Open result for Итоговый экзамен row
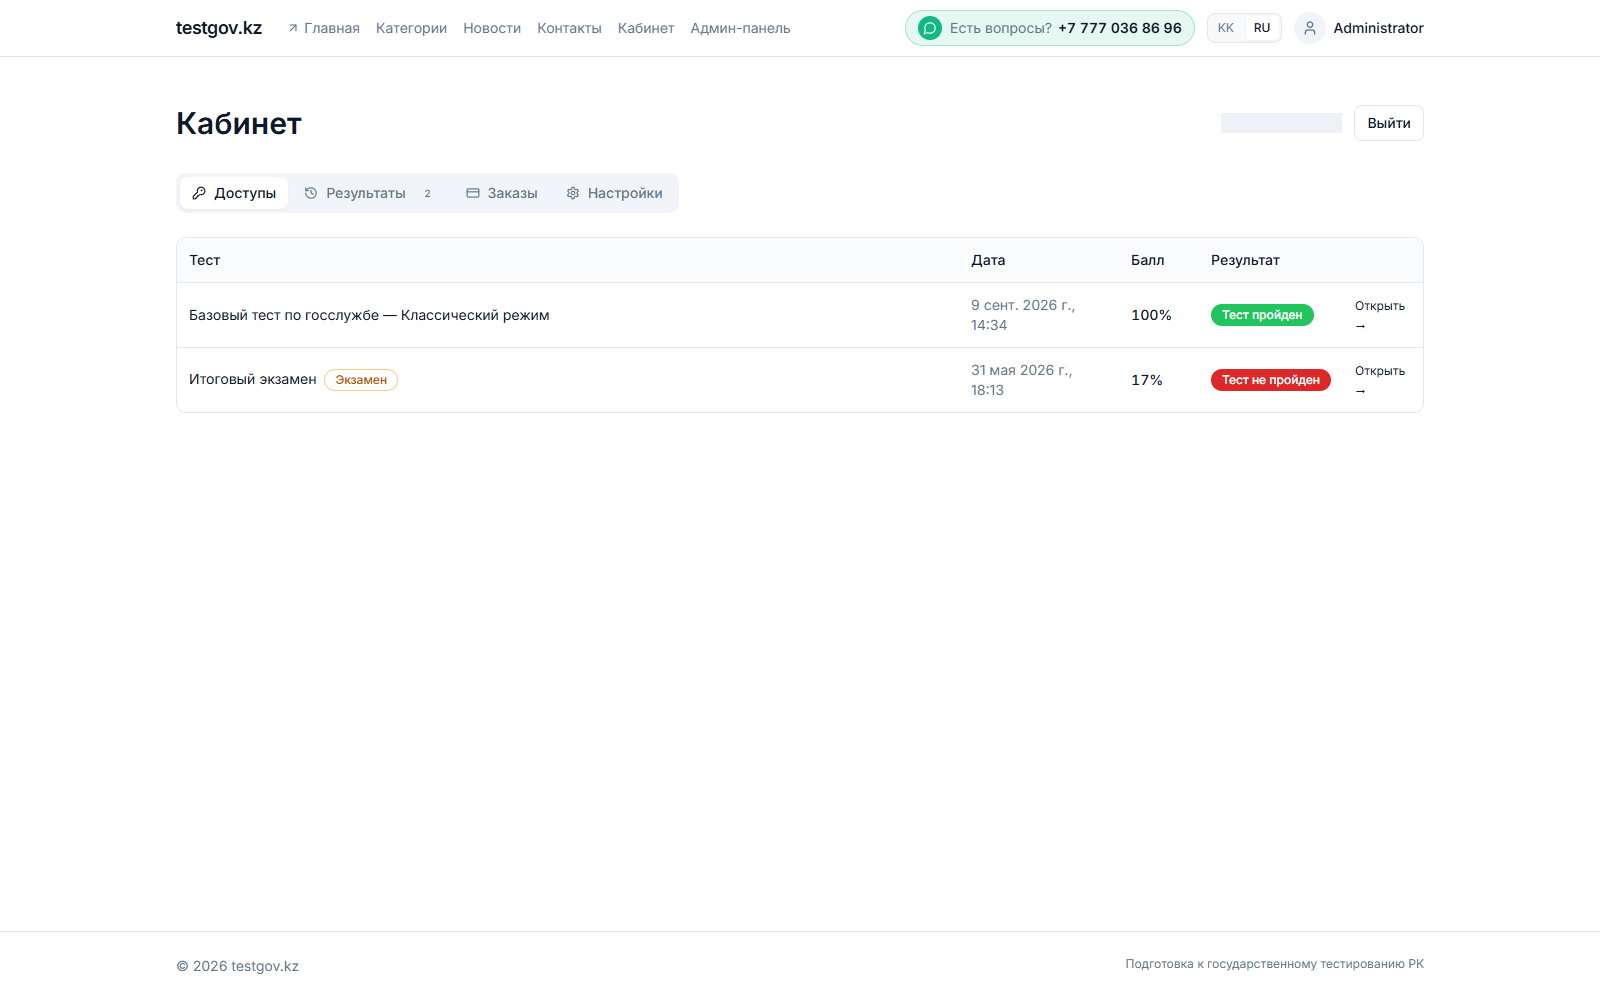This screenshot has width=1600, height=1000. click(x=1380, y=380)
